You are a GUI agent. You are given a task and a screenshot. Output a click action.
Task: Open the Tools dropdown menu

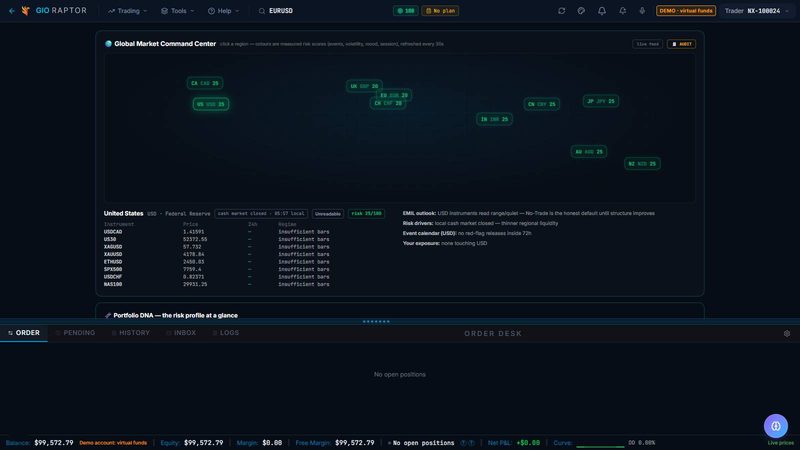coord(178,11)
